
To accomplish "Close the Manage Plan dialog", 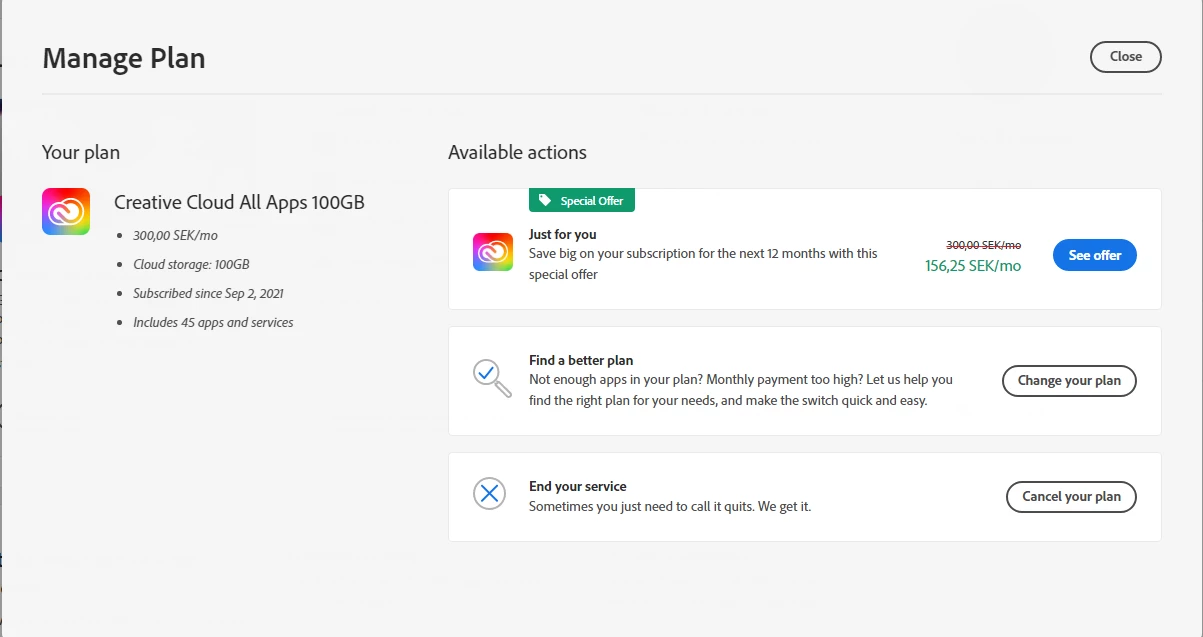I will coord(1125,57).
